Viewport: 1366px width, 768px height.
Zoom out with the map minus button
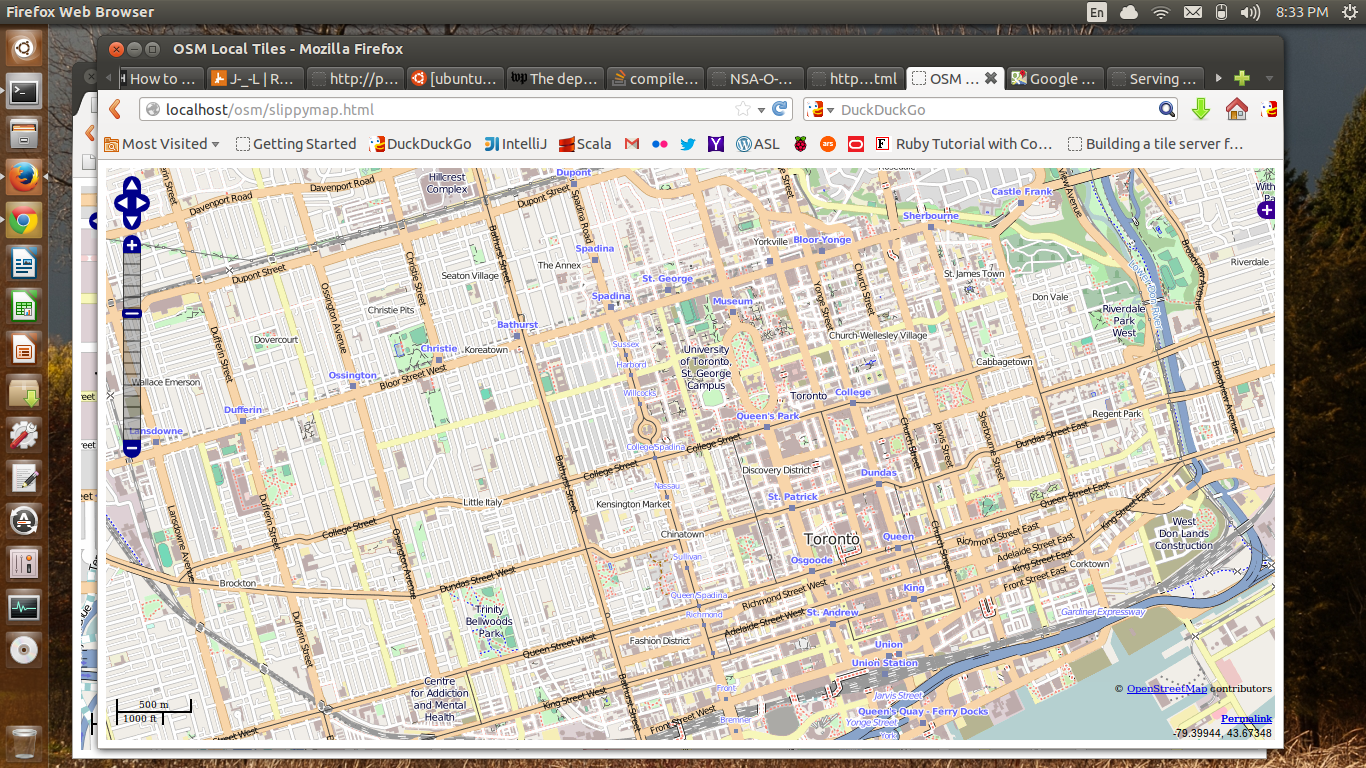point(132,449)
